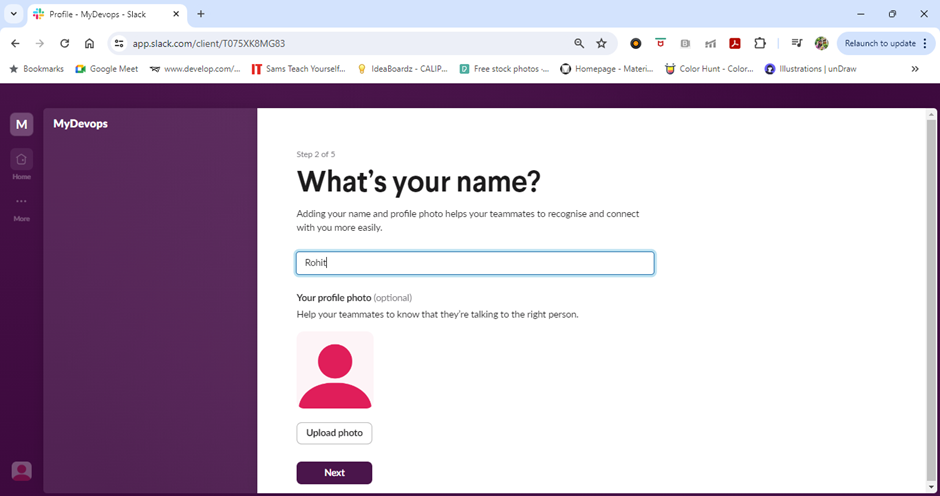Click the user avatar in Slack sidebar
Image resolution: width=940 pixels, height=496 pixels.
point(22,471)
